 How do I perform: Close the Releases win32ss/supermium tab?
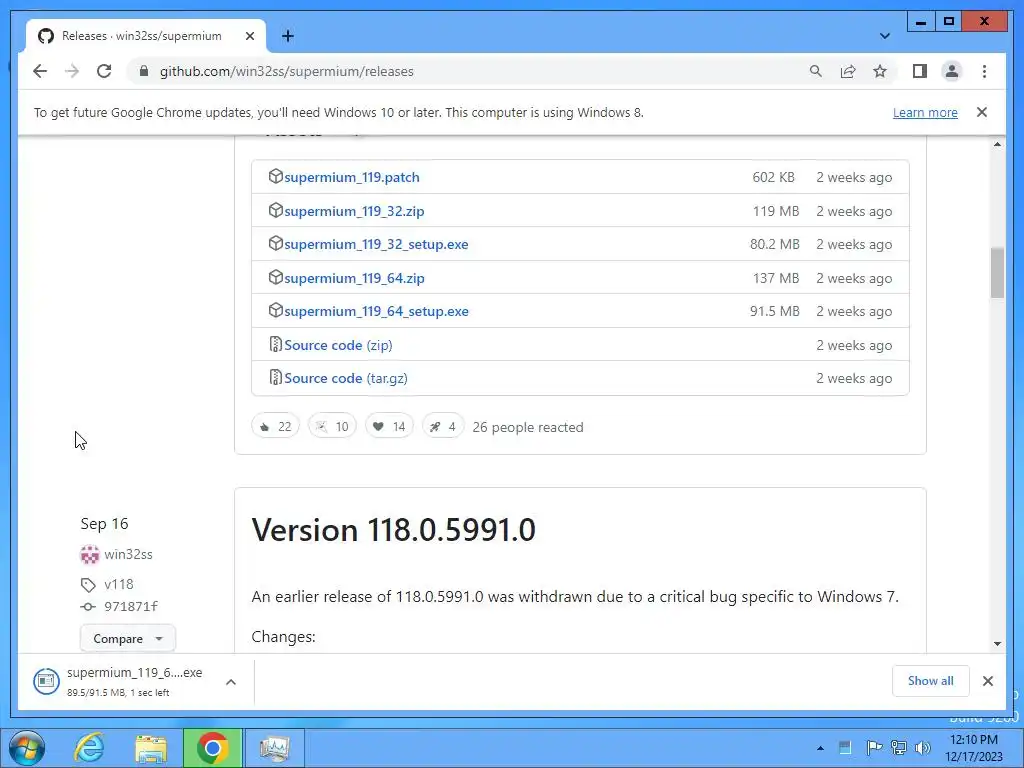coord(249,36)
